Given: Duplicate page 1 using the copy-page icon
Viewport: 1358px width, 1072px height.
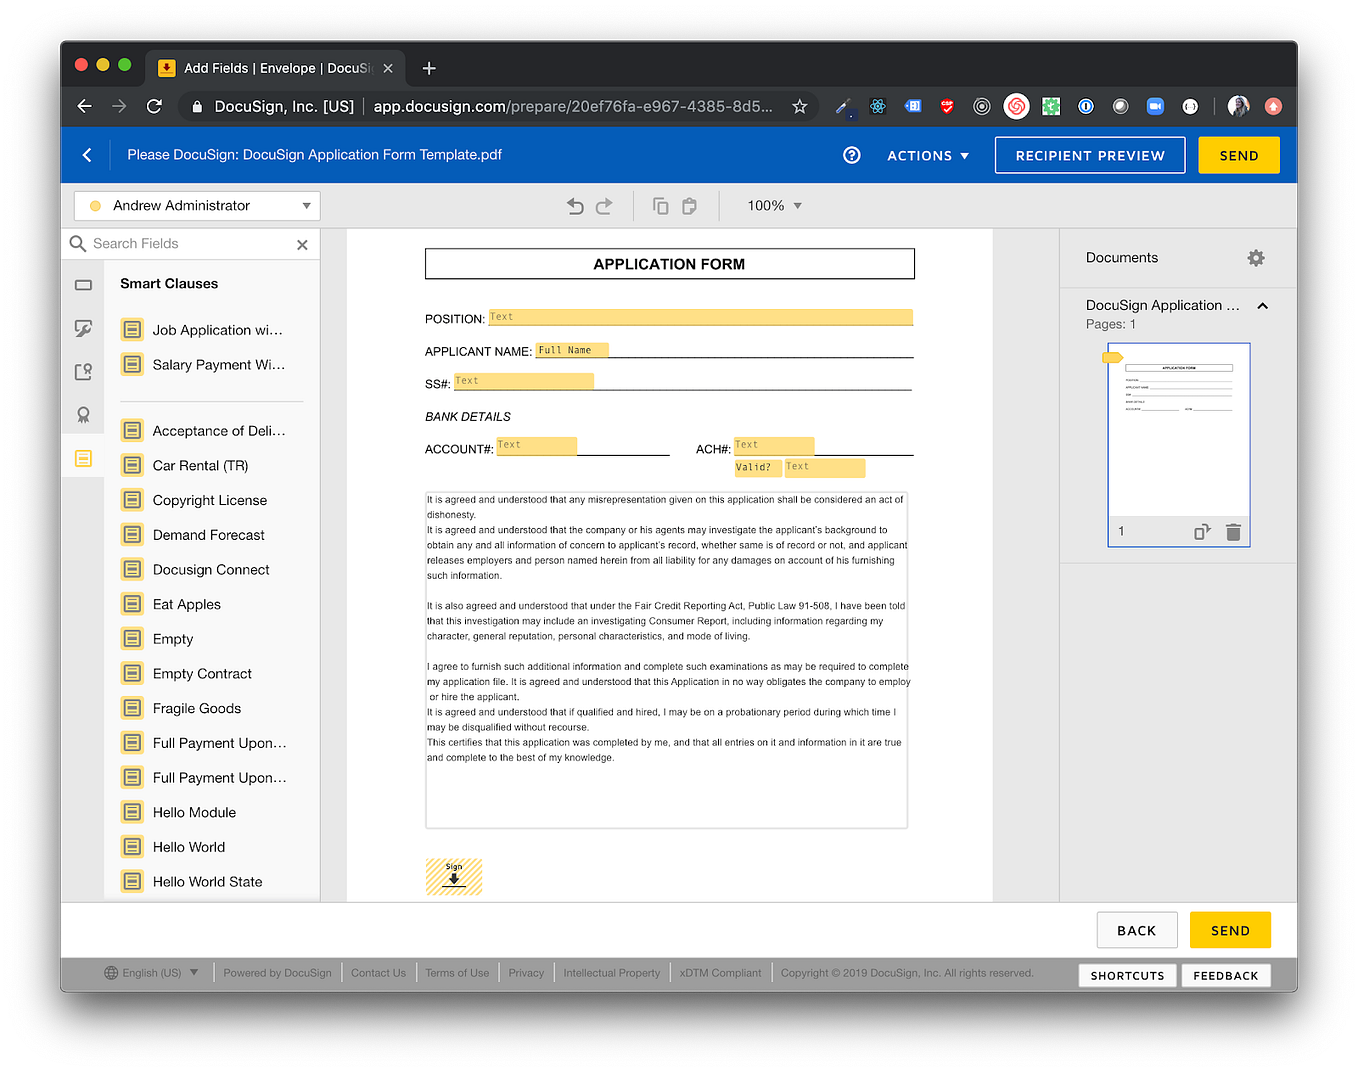Looking at the screenshot, I should [1203, 531].
